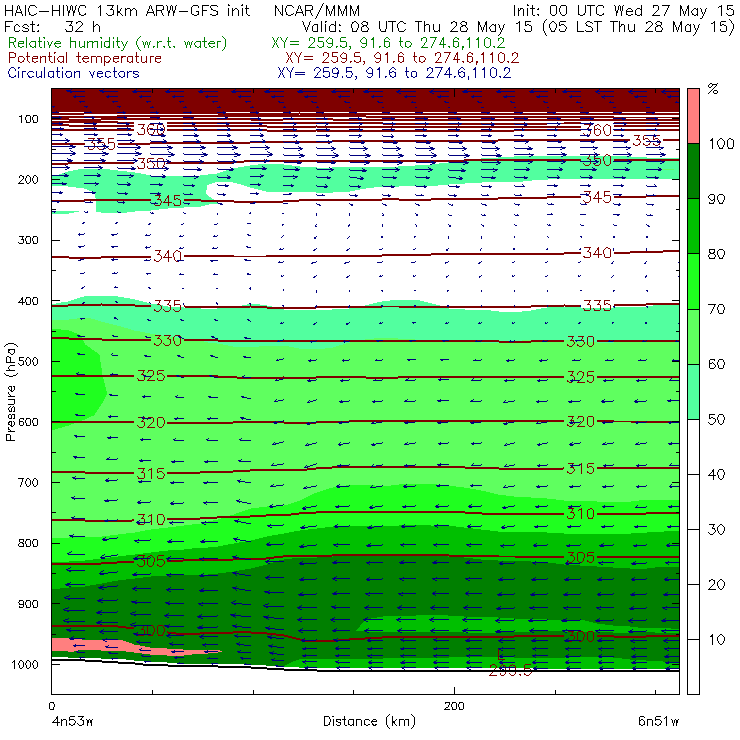Click the white 40-50% colorbar segment

693,446
